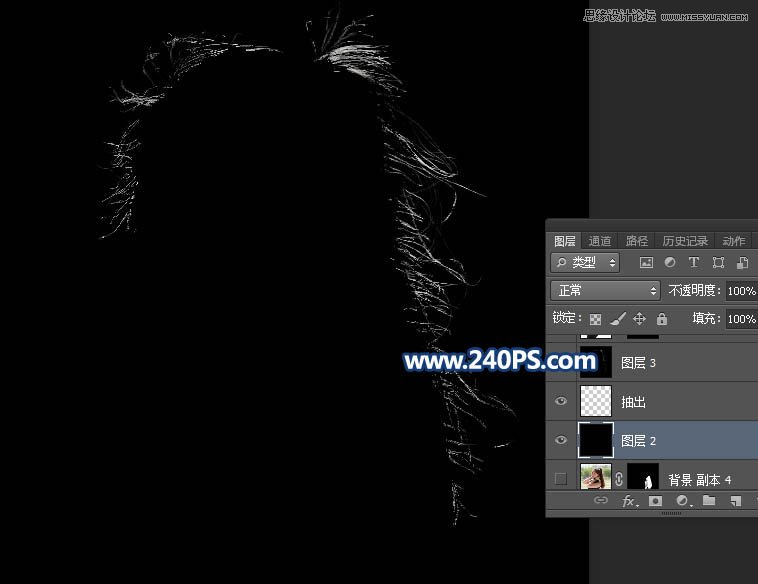
Task: Open the 类型 filter dropdown
Action: (585, 263)
